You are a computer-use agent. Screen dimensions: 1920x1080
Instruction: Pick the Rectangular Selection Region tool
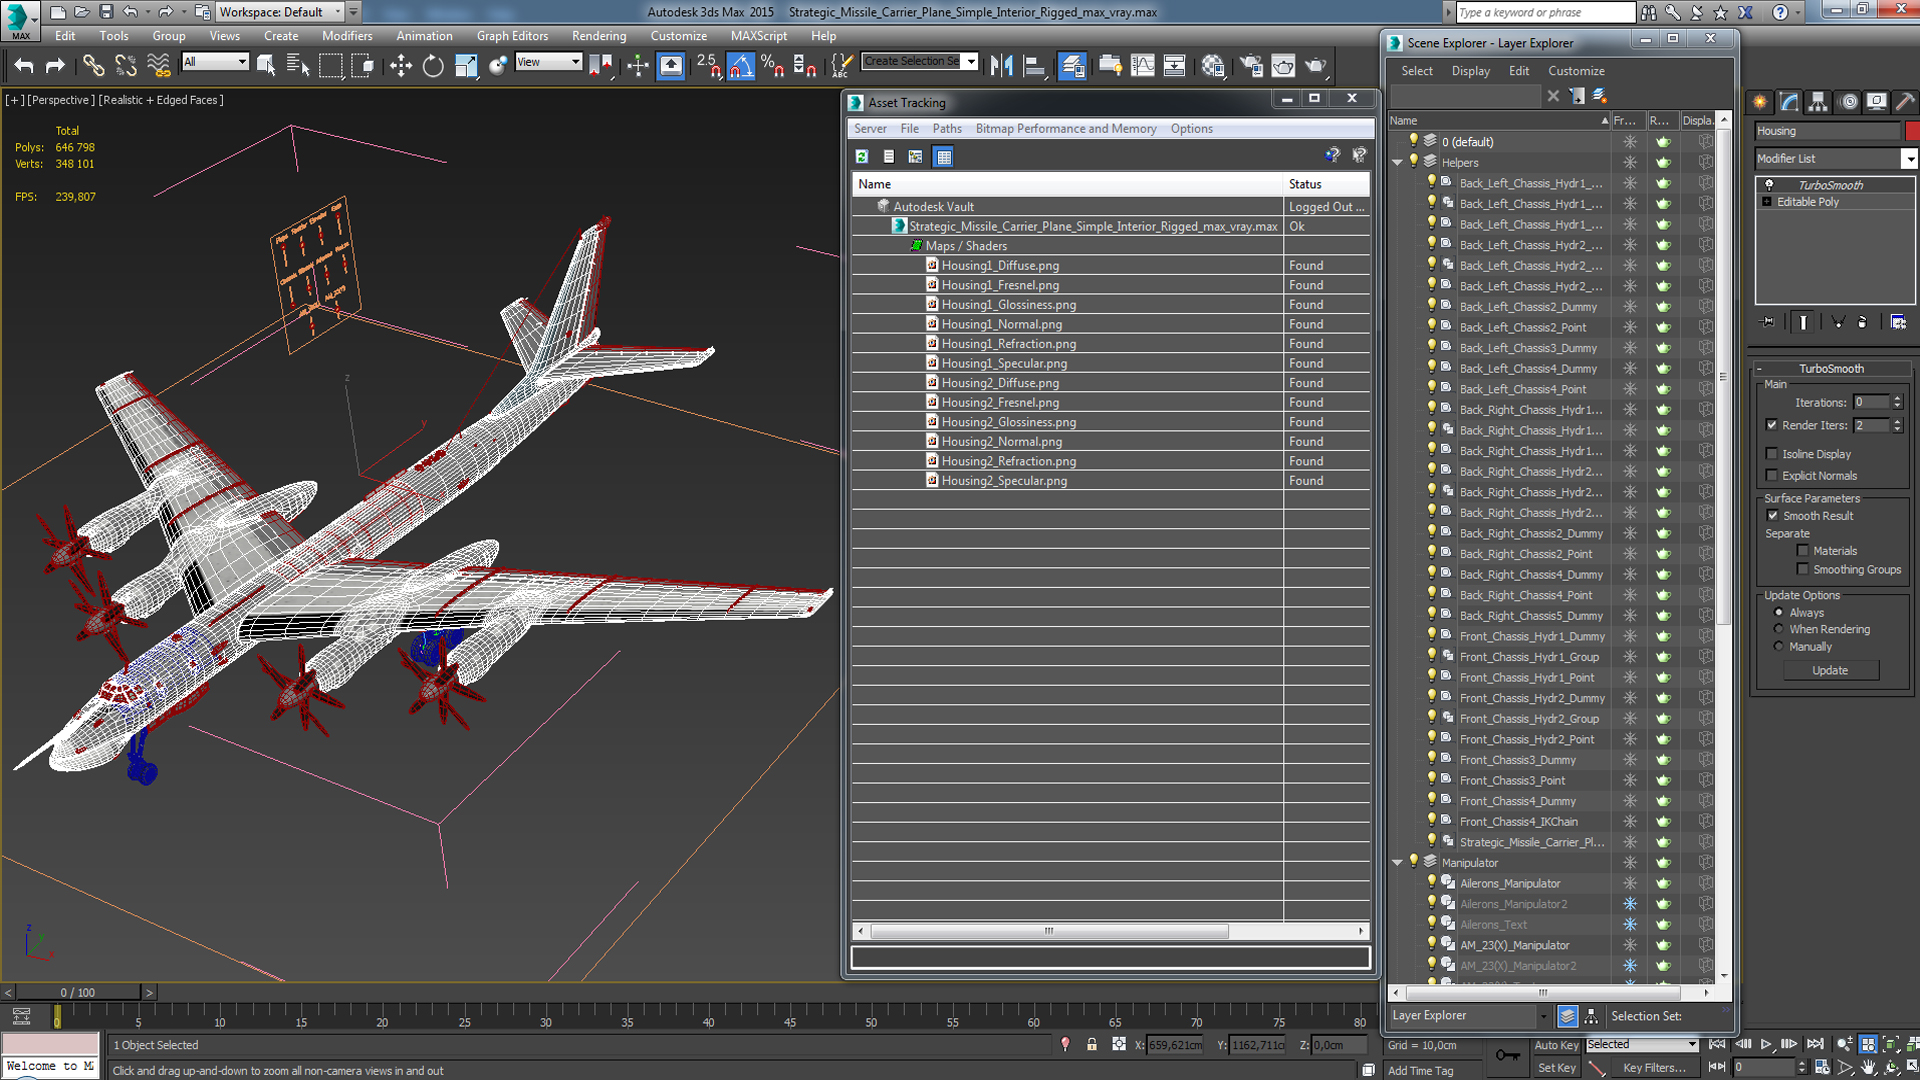[330, 66]
